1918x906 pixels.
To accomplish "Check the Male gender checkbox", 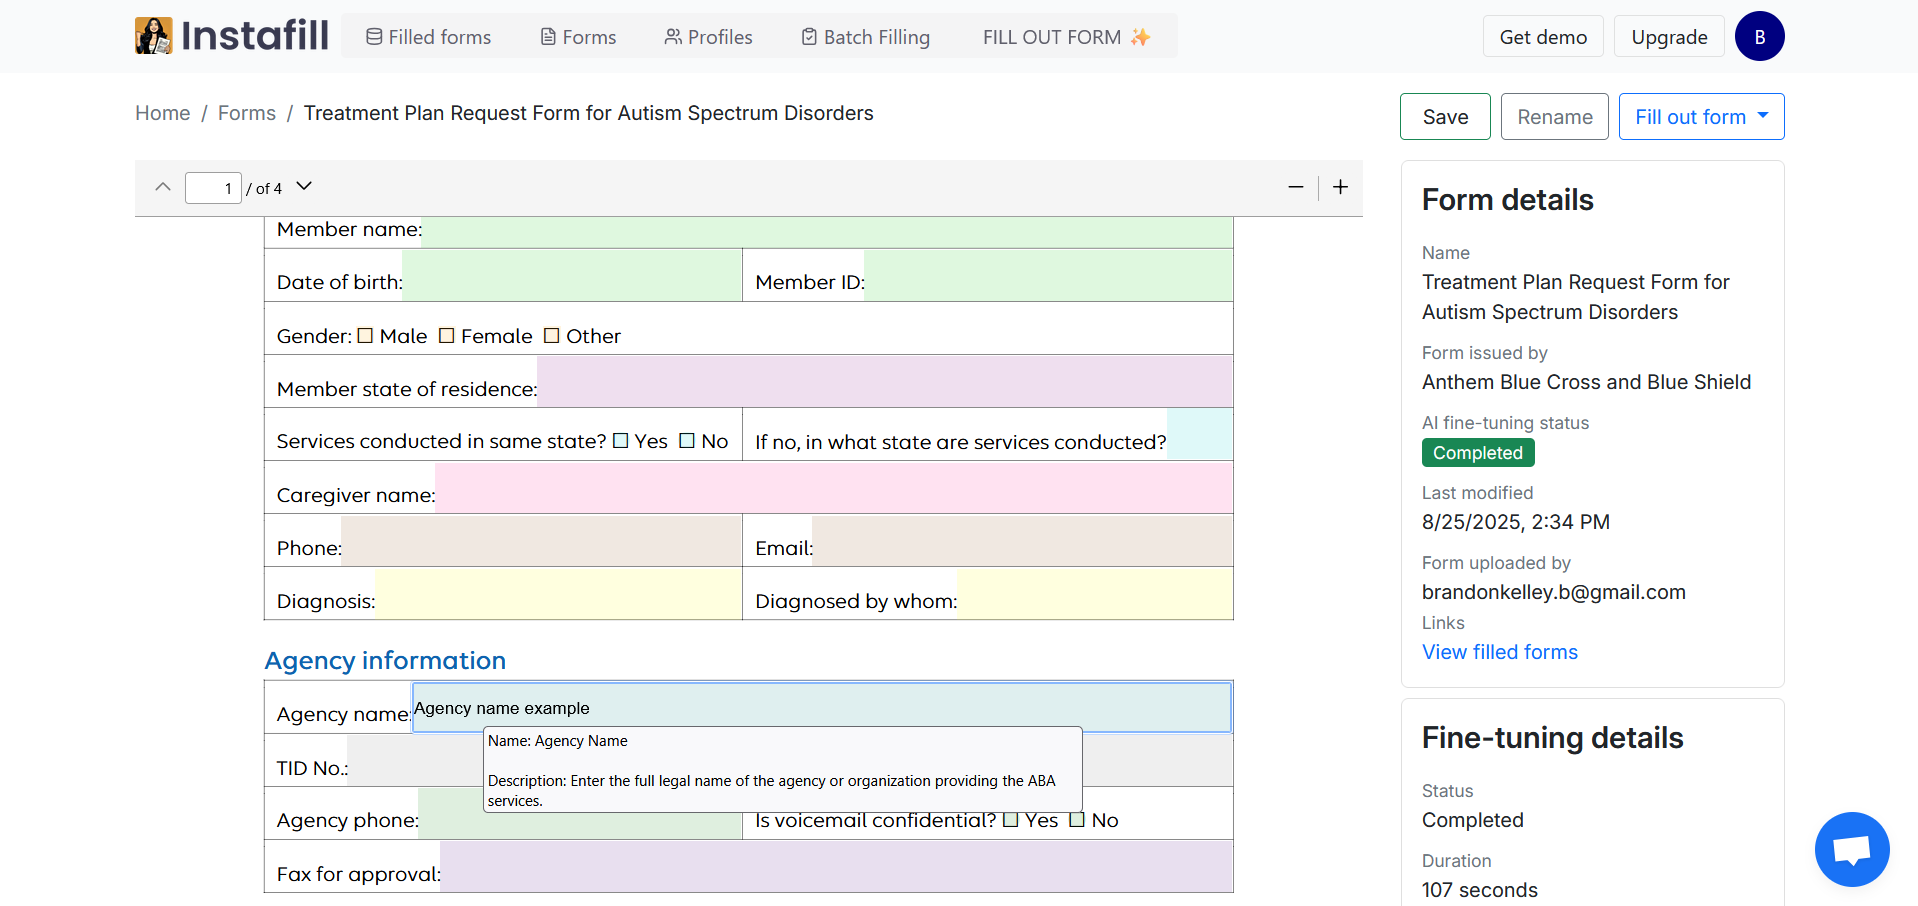I will 367,335.
